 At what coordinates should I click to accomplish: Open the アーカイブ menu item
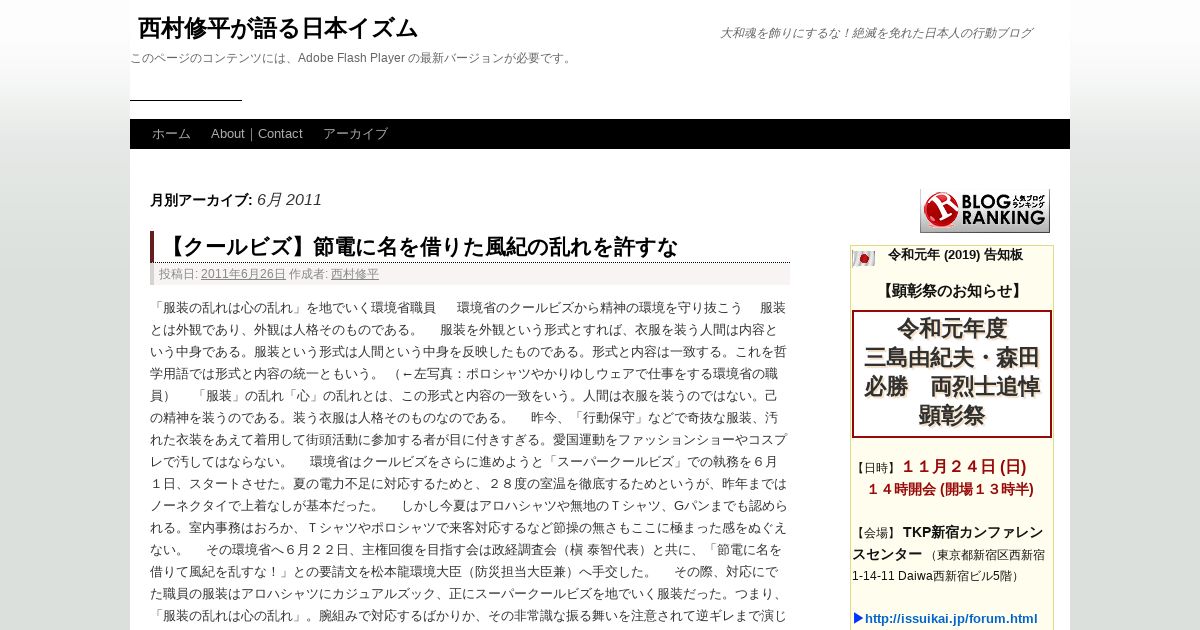click(x=355, y=134)
